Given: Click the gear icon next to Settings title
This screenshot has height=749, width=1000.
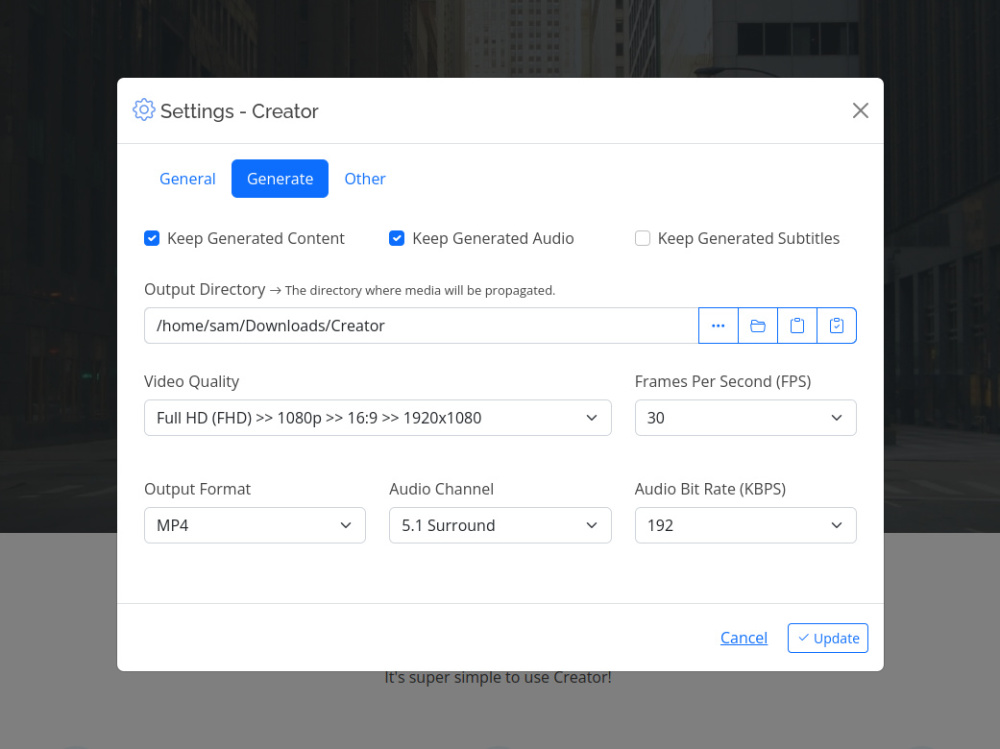Looking at the screenshot, I should click(143, 110).
